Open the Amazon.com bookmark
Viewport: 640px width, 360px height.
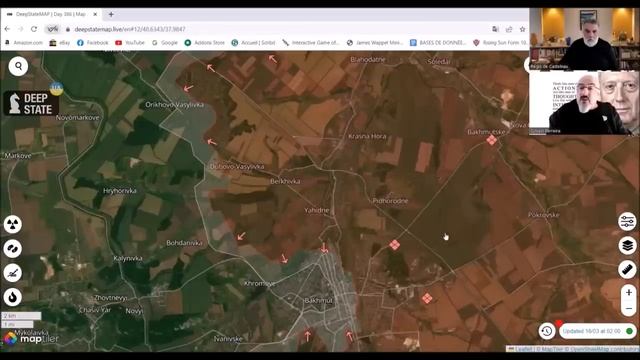pyautogui.click(x=24, y=42)
